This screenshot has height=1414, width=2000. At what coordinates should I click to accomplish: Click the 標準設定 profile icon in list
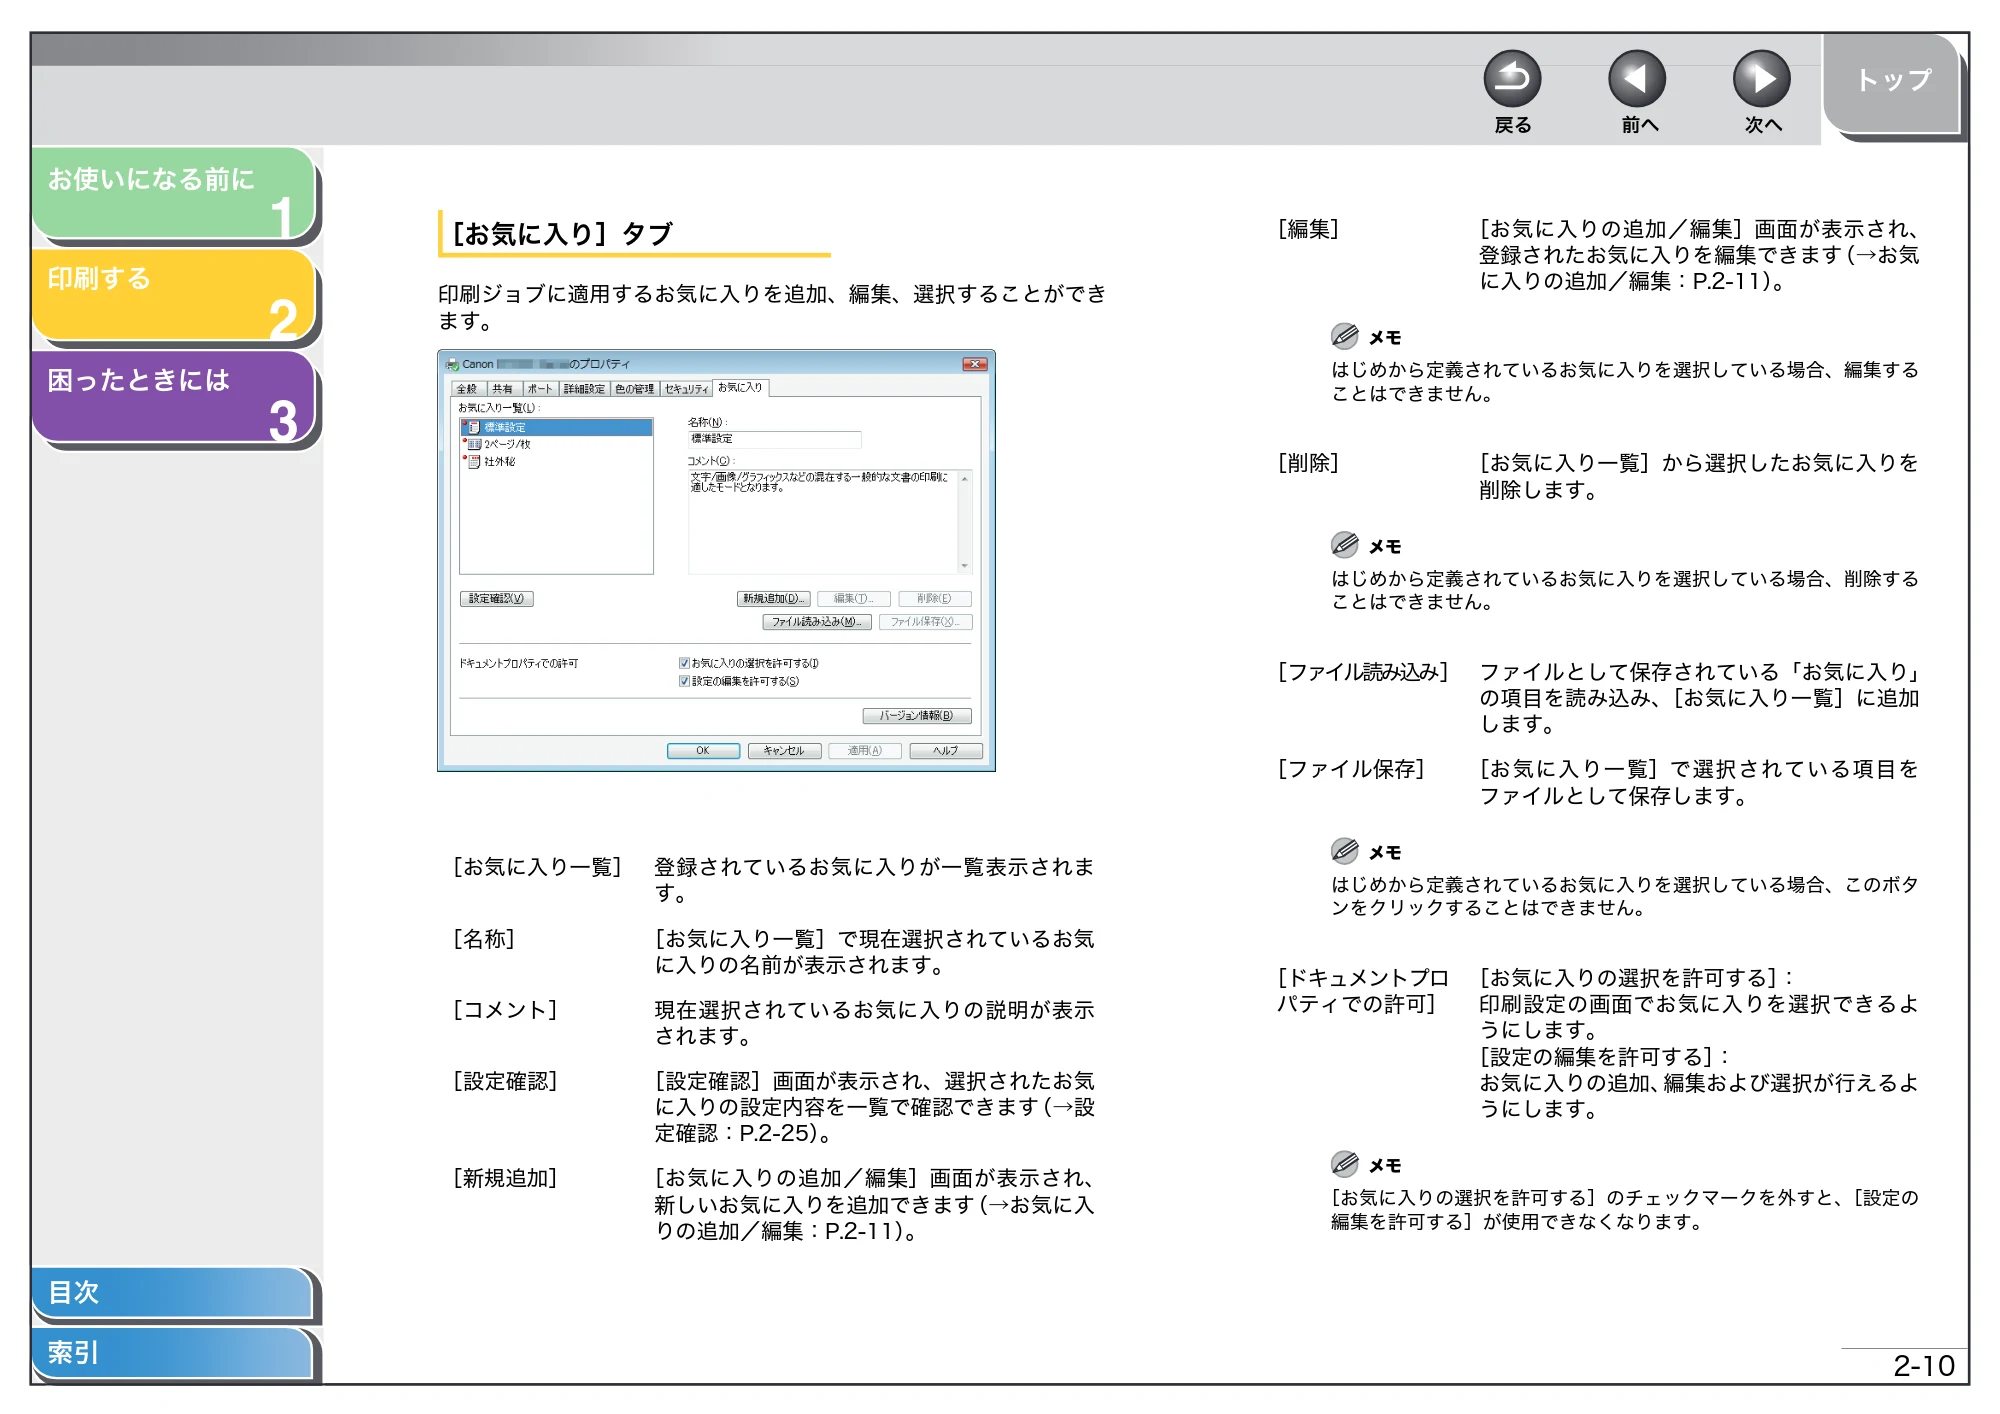473,427
